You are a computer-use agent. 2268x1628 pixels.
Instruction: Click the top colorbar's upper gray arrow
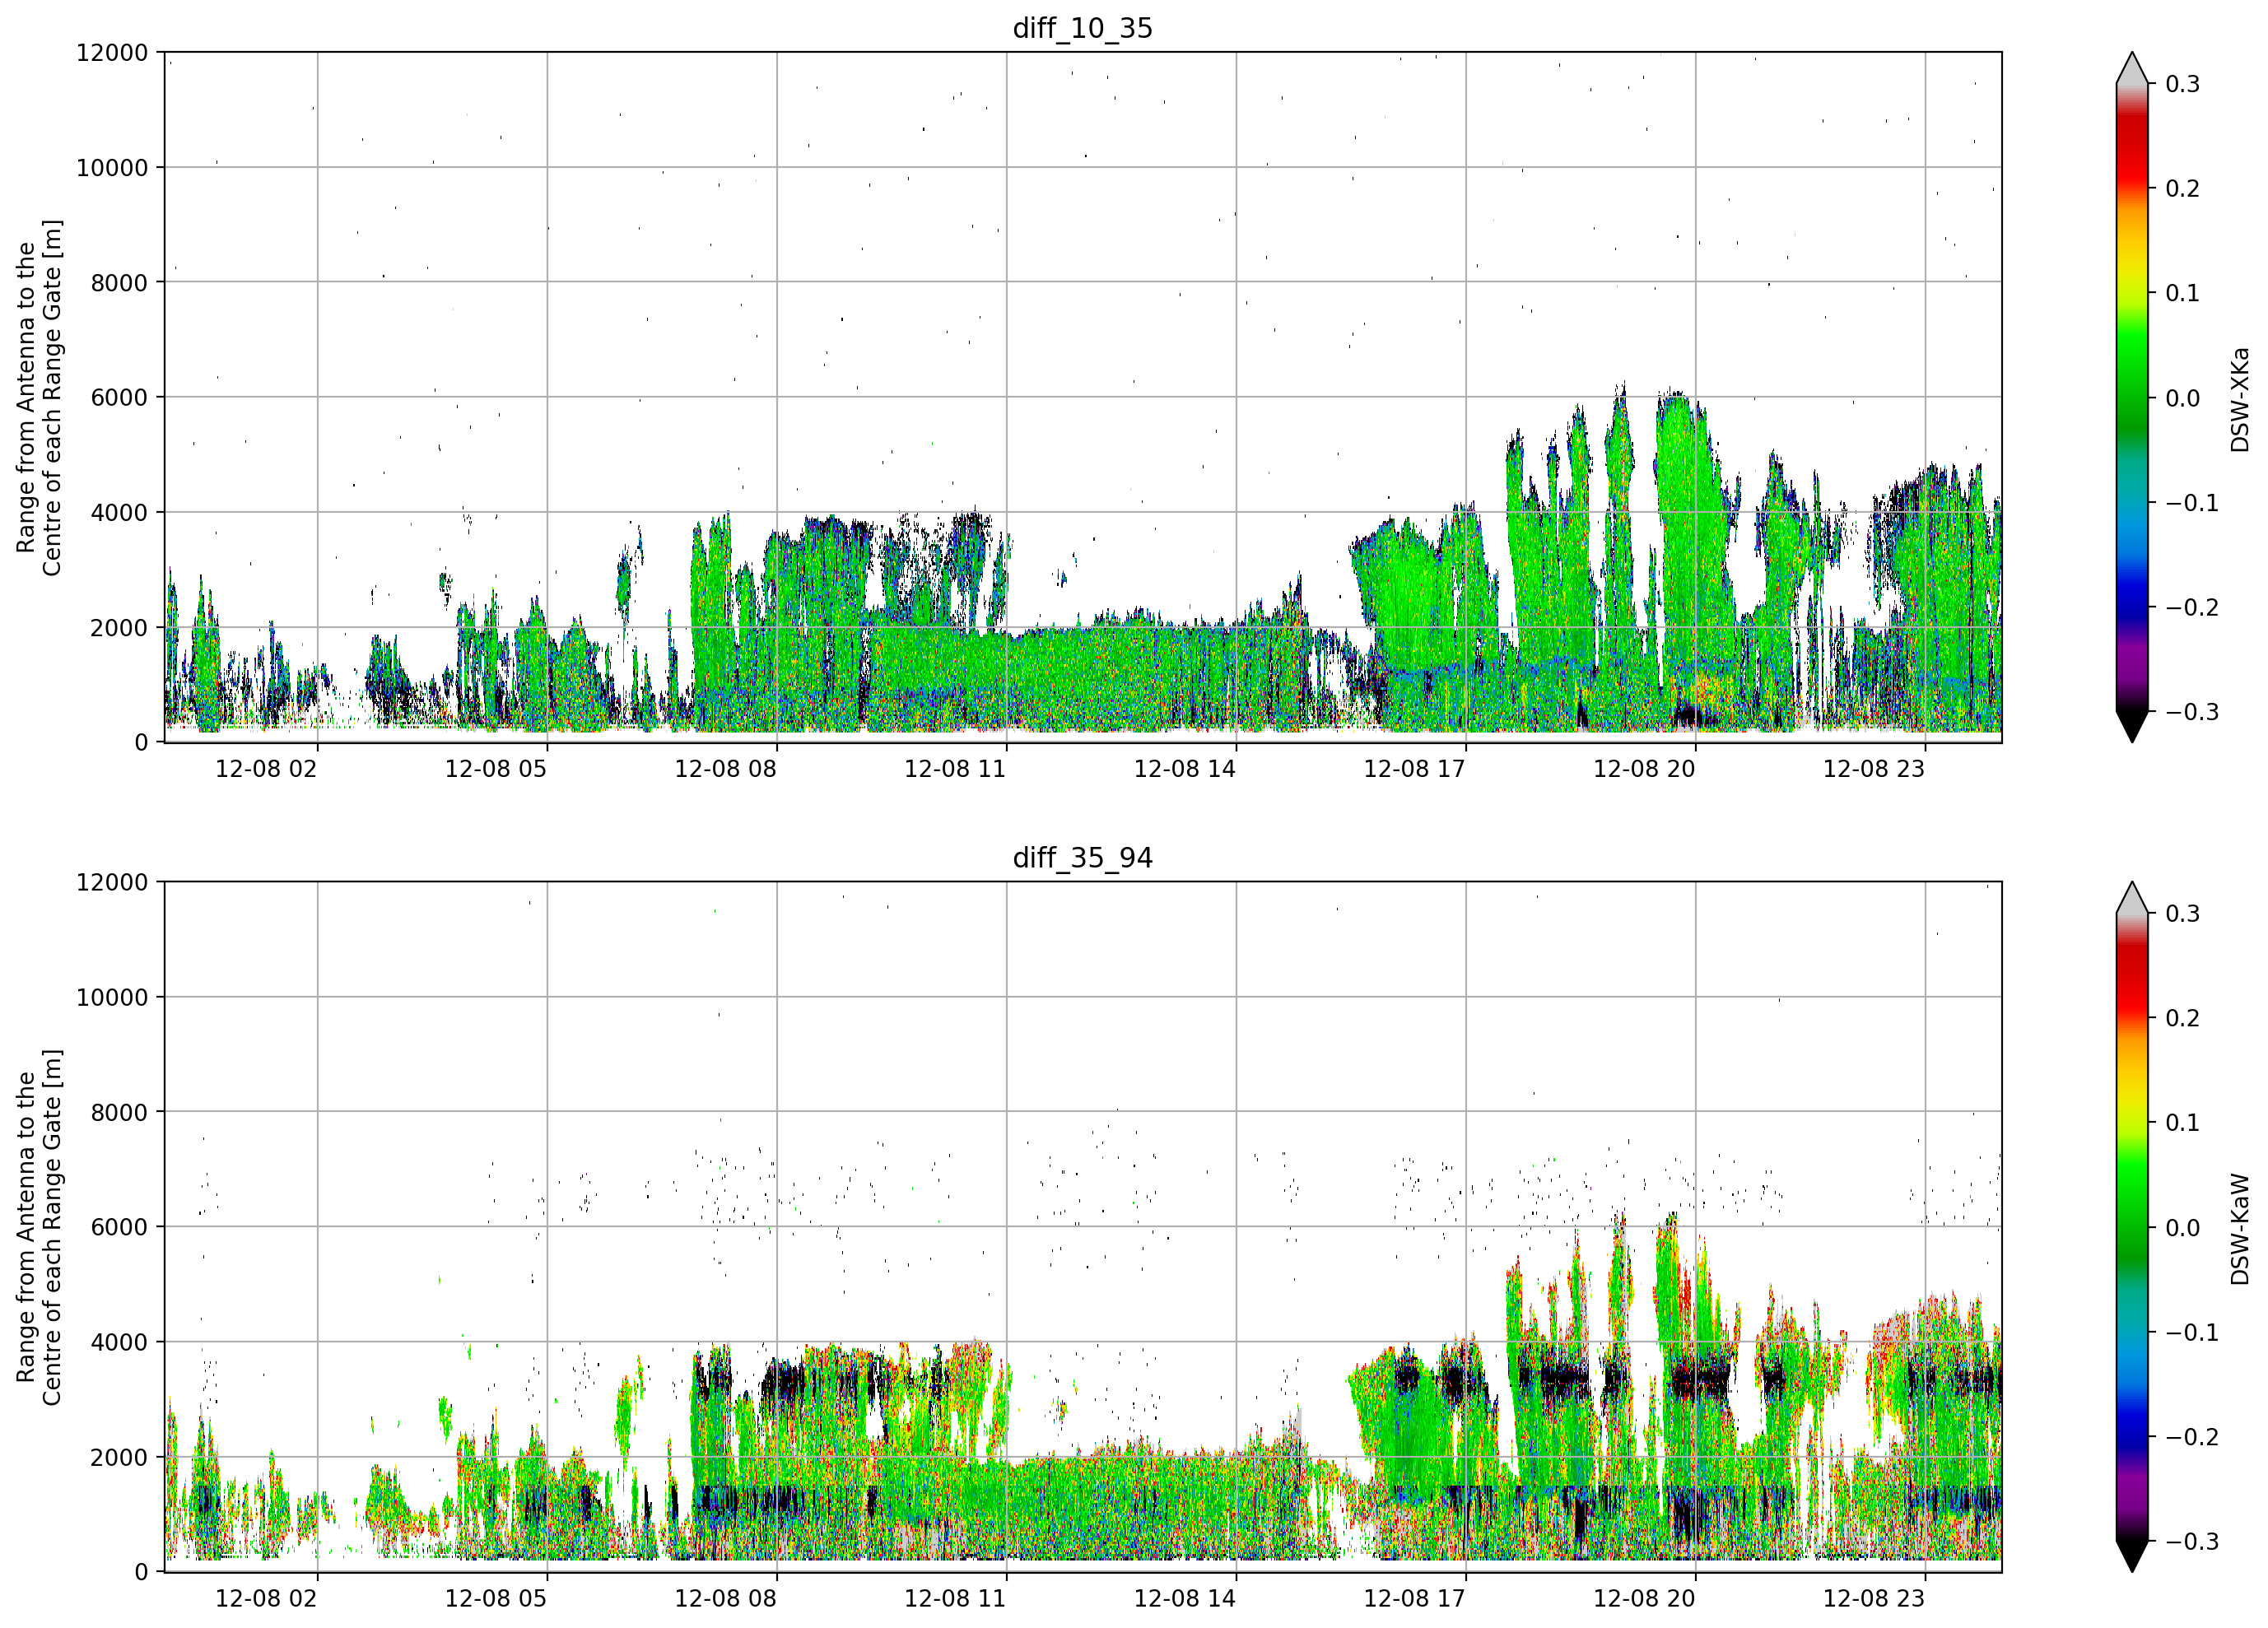pyautogui.click(x=2132, y=68)
